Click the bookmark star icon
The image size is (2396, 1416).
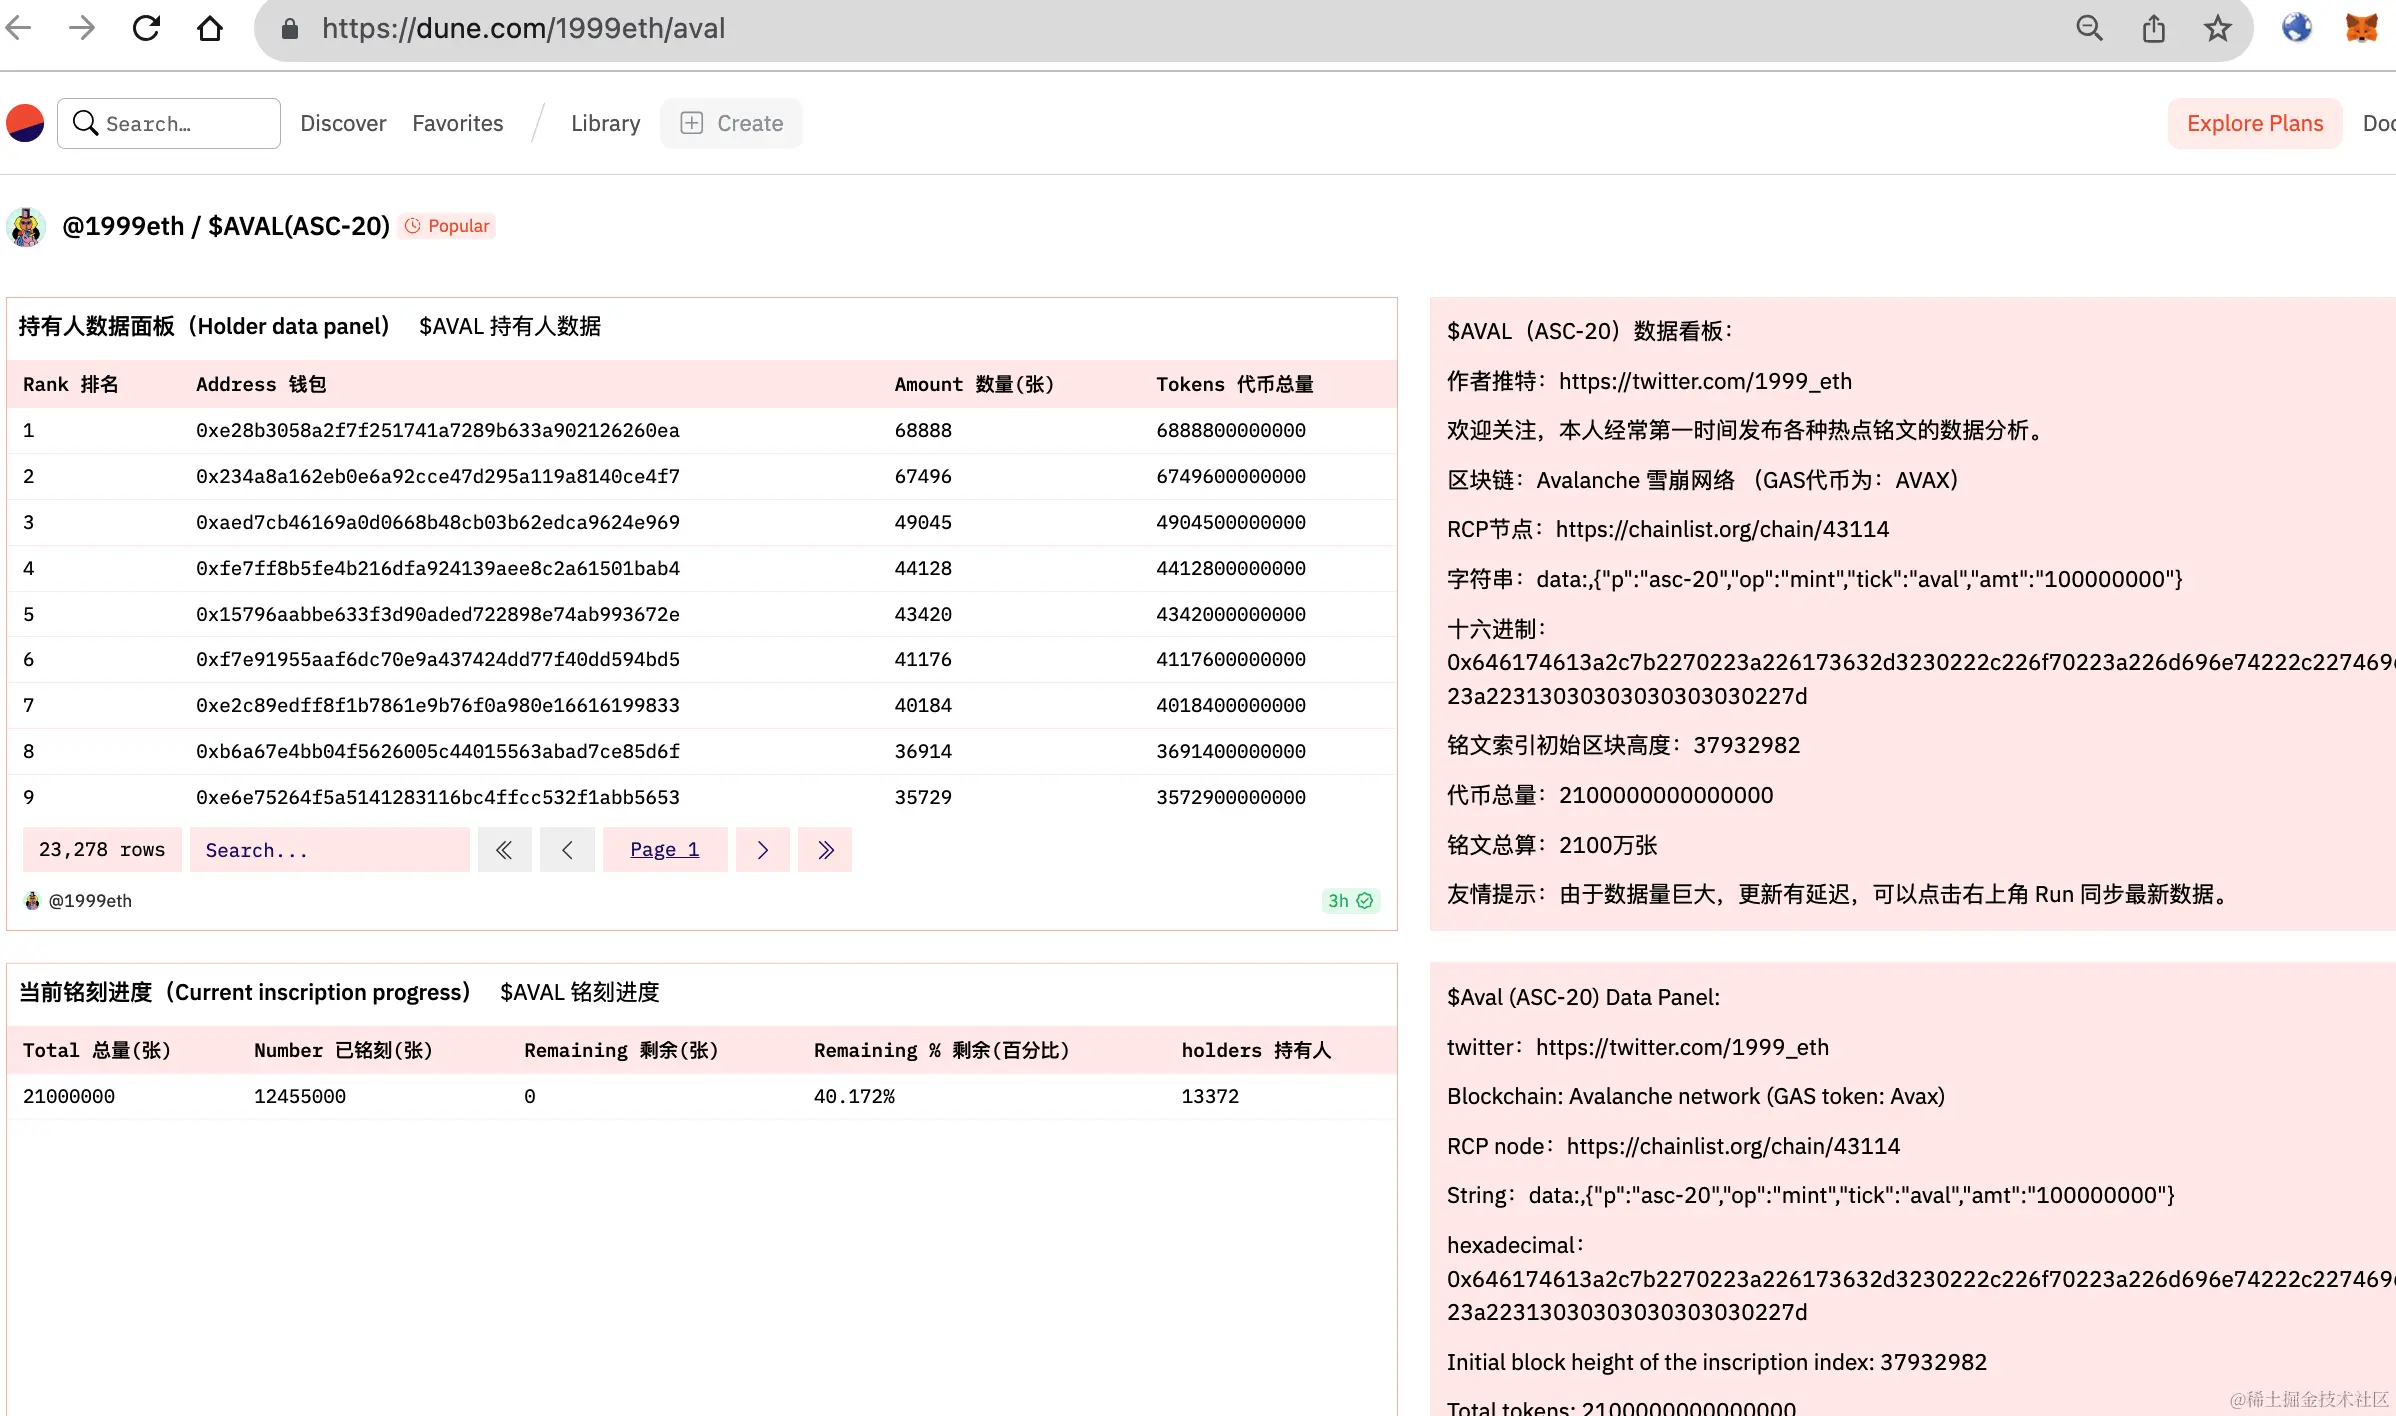coord(2217,28)
